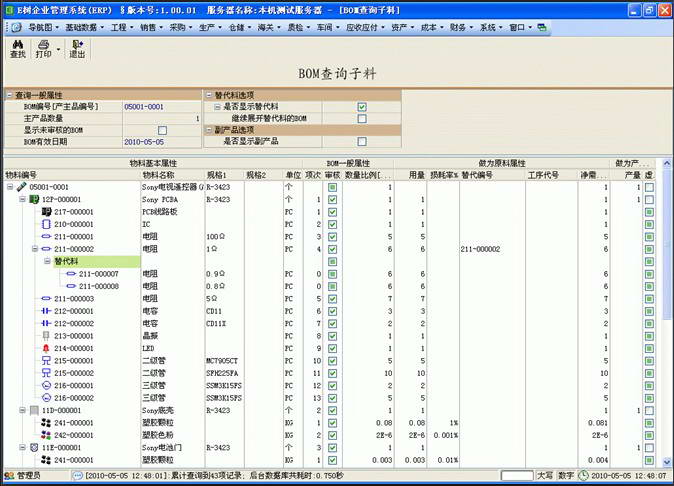
Task: Click the 打印 printer icon
Action: [43, 44]
